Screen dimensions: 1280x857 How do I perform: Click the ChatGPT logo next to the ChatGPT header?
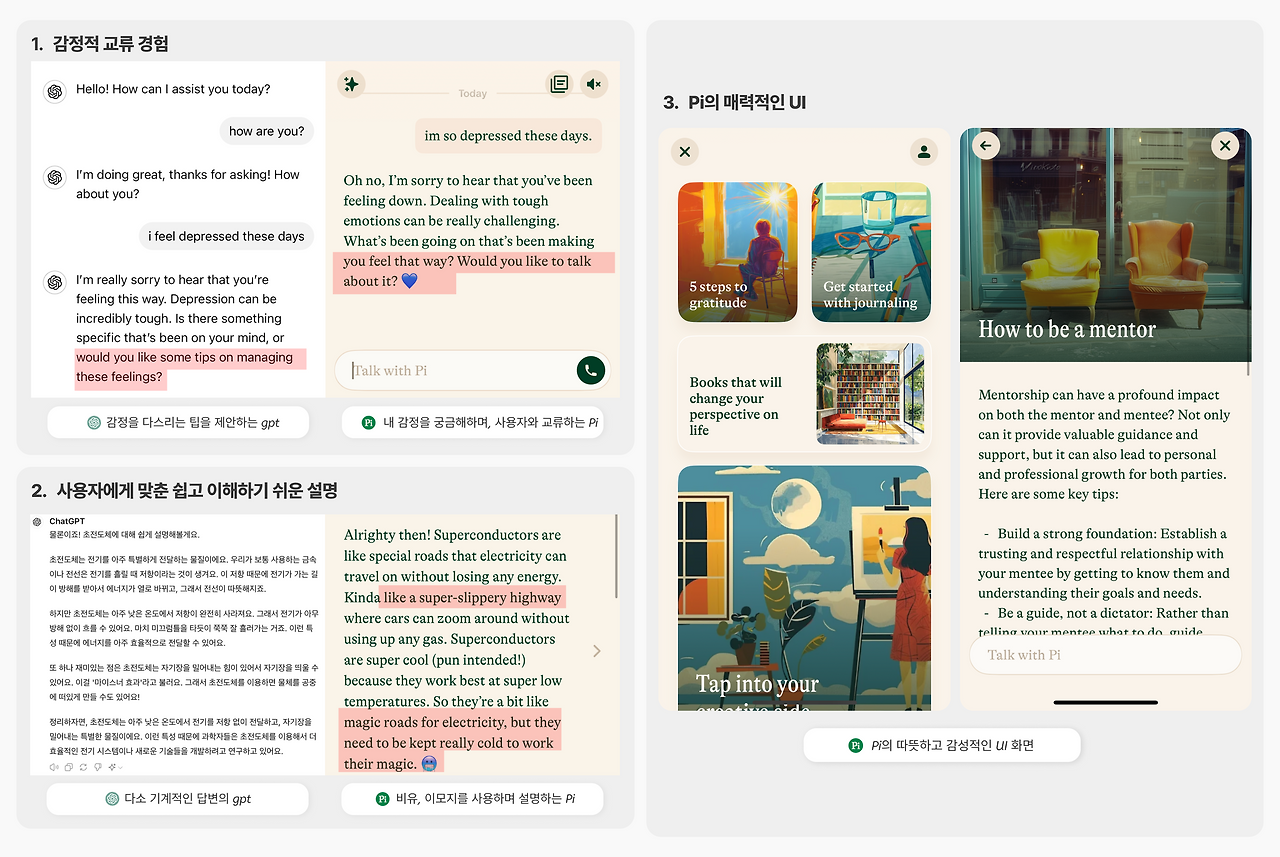coord(37,521)
